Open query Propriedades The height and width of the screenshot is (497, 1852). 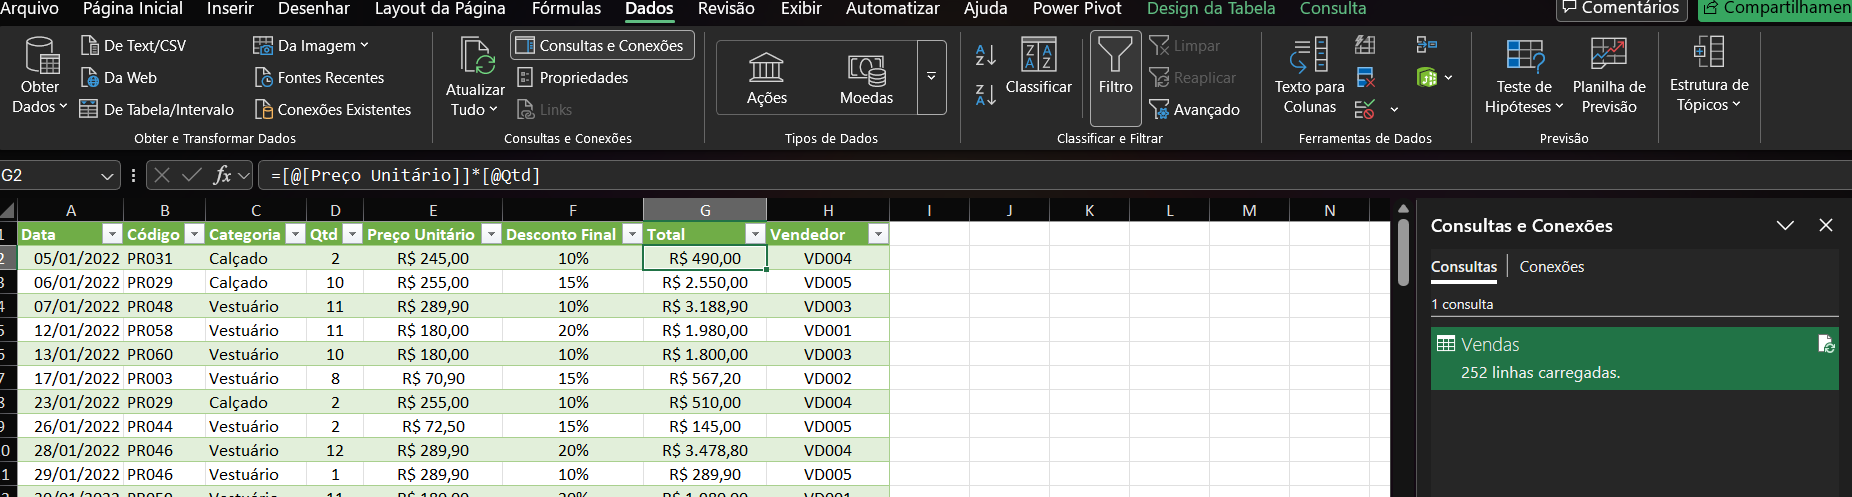[572, 78]
